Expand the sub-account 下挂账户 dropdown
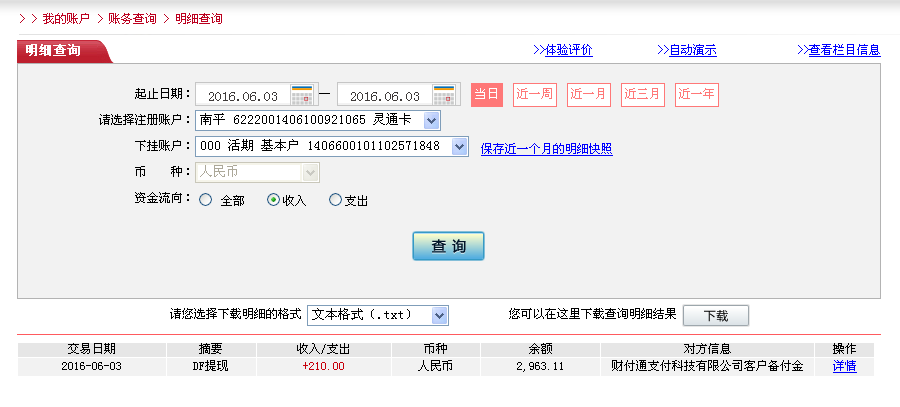 tap(459, 146)
